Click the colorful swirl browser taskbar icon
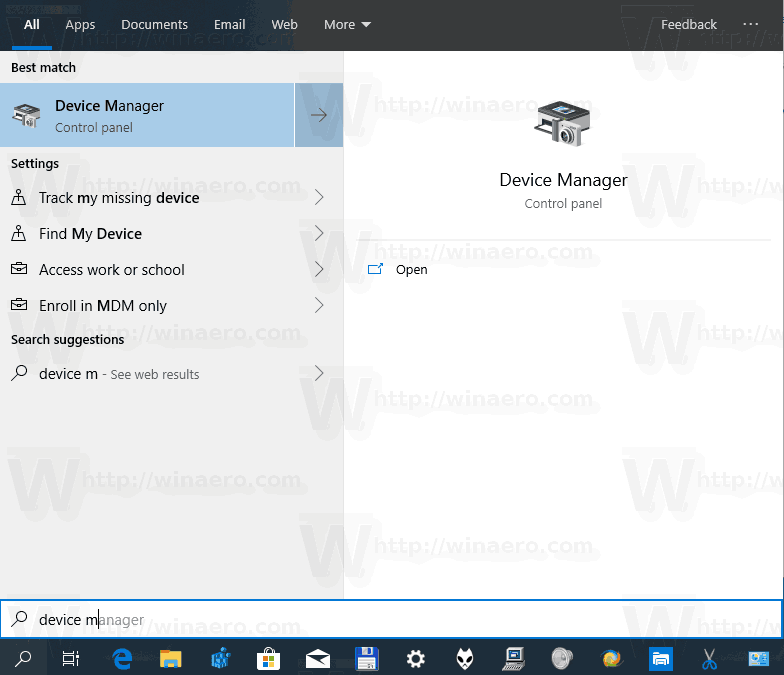Viewport: 784px width, 675px height. (612, 659)
